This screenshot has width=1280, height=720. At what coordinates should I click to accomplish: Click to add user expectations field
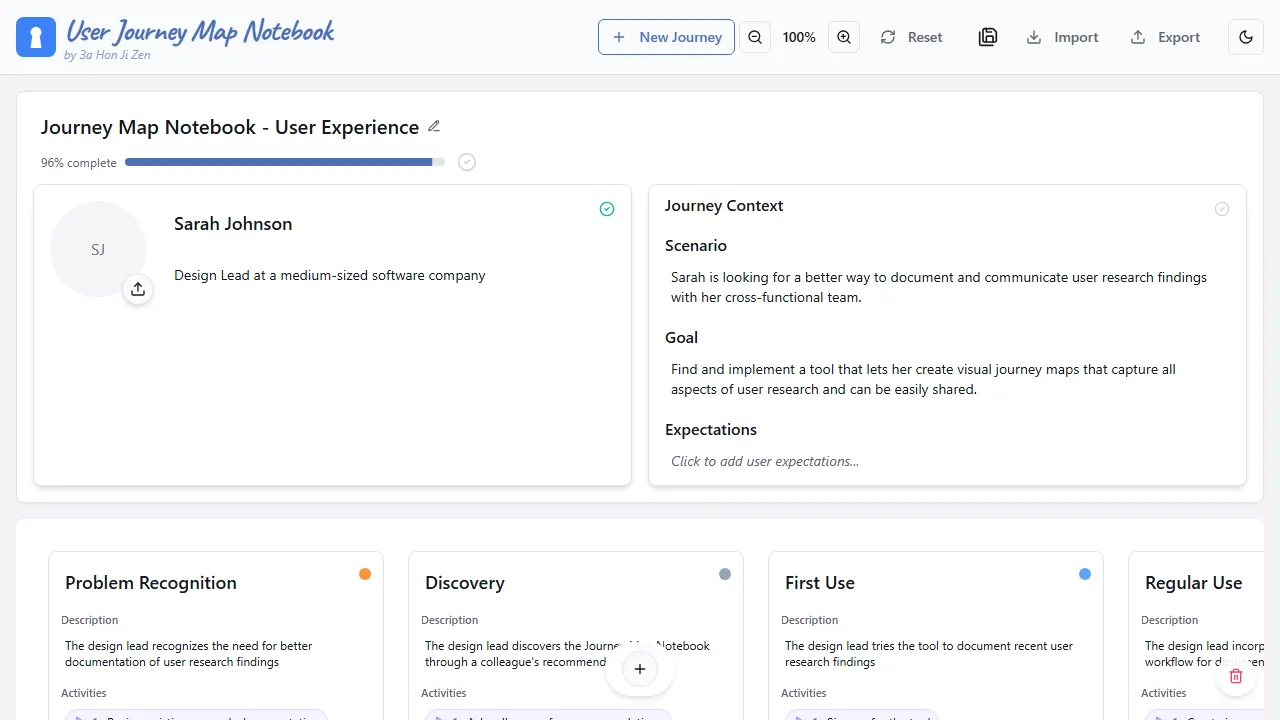pos(765,461)
